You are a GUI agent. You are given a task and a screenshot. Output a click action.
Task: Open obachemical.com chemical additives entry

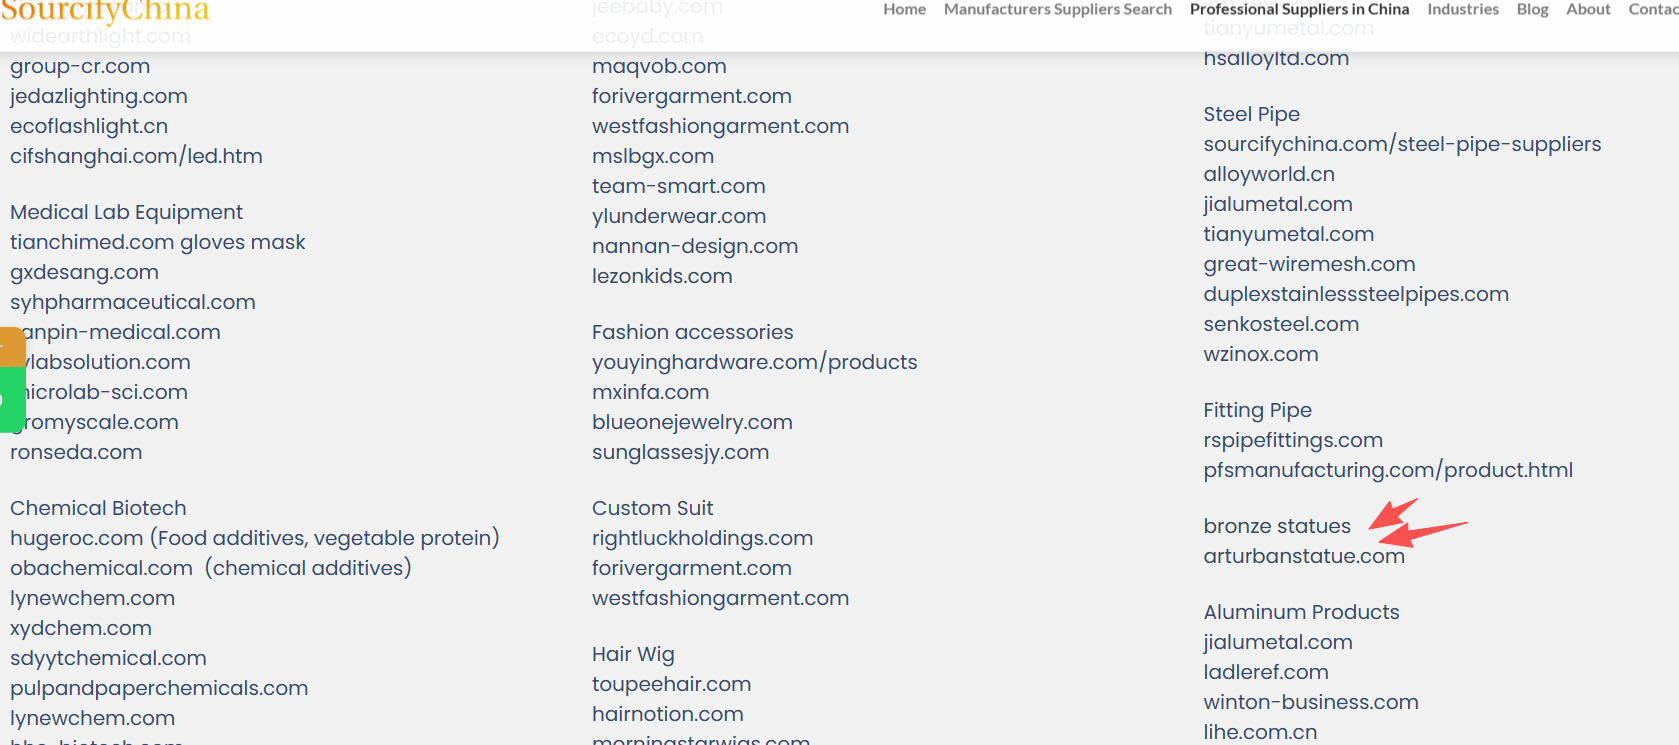(211, 569)
